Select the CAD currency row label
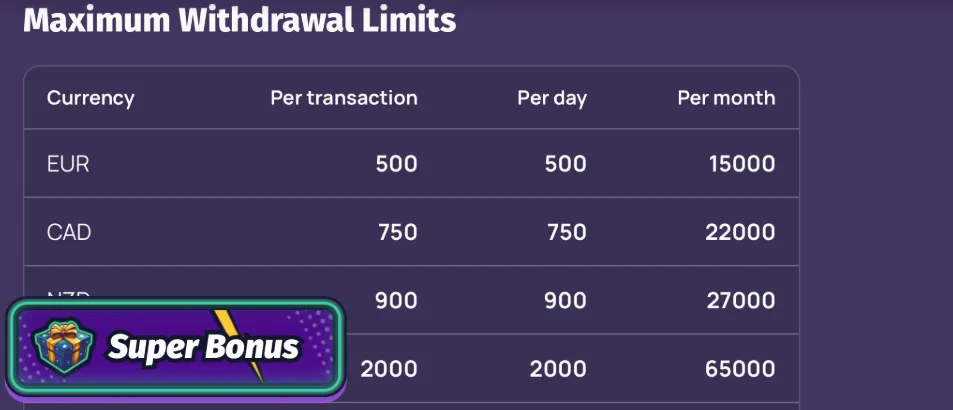The image size is (953, 410). pyautogui.click(x=69, y=232)
